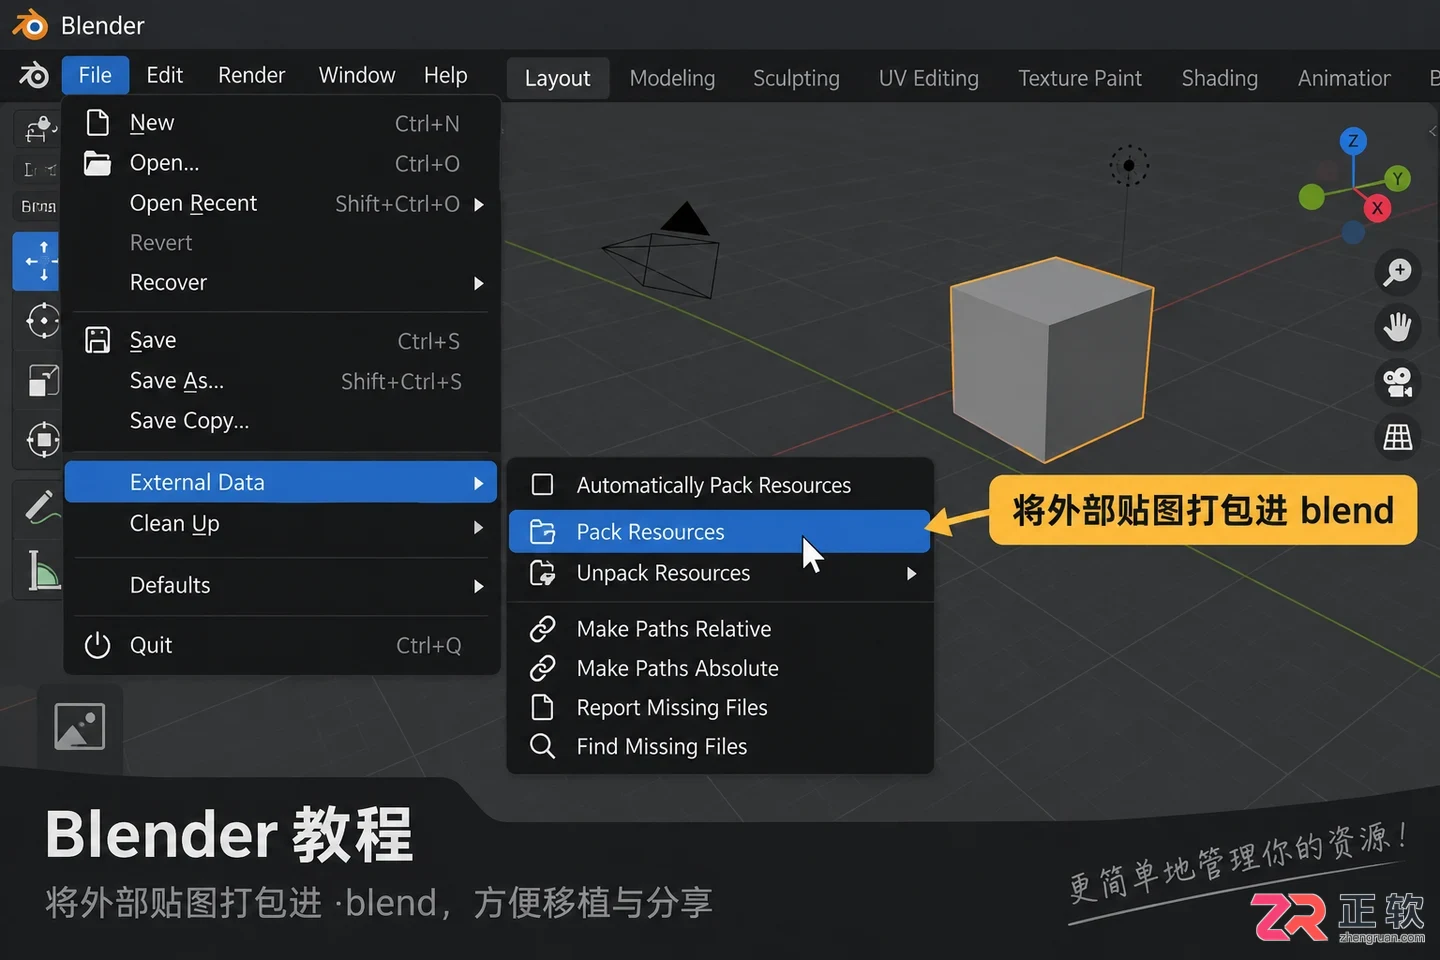Choose New in the File menu

point(282,124)
